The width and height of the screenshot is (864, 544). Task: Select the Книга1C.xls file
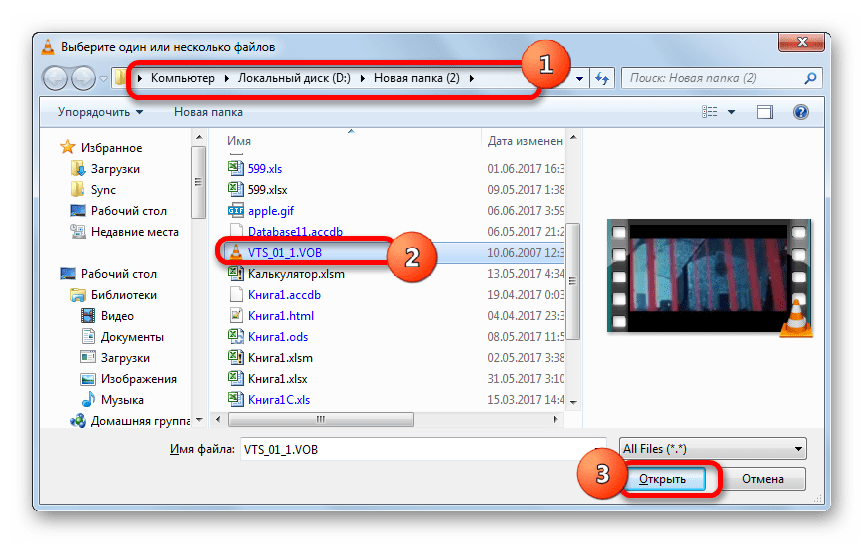279,400
